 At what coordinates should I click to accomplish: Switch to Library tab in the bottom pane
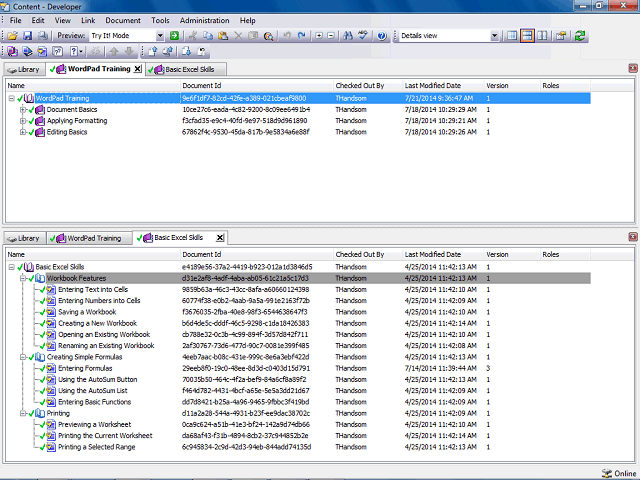point(24,238)
